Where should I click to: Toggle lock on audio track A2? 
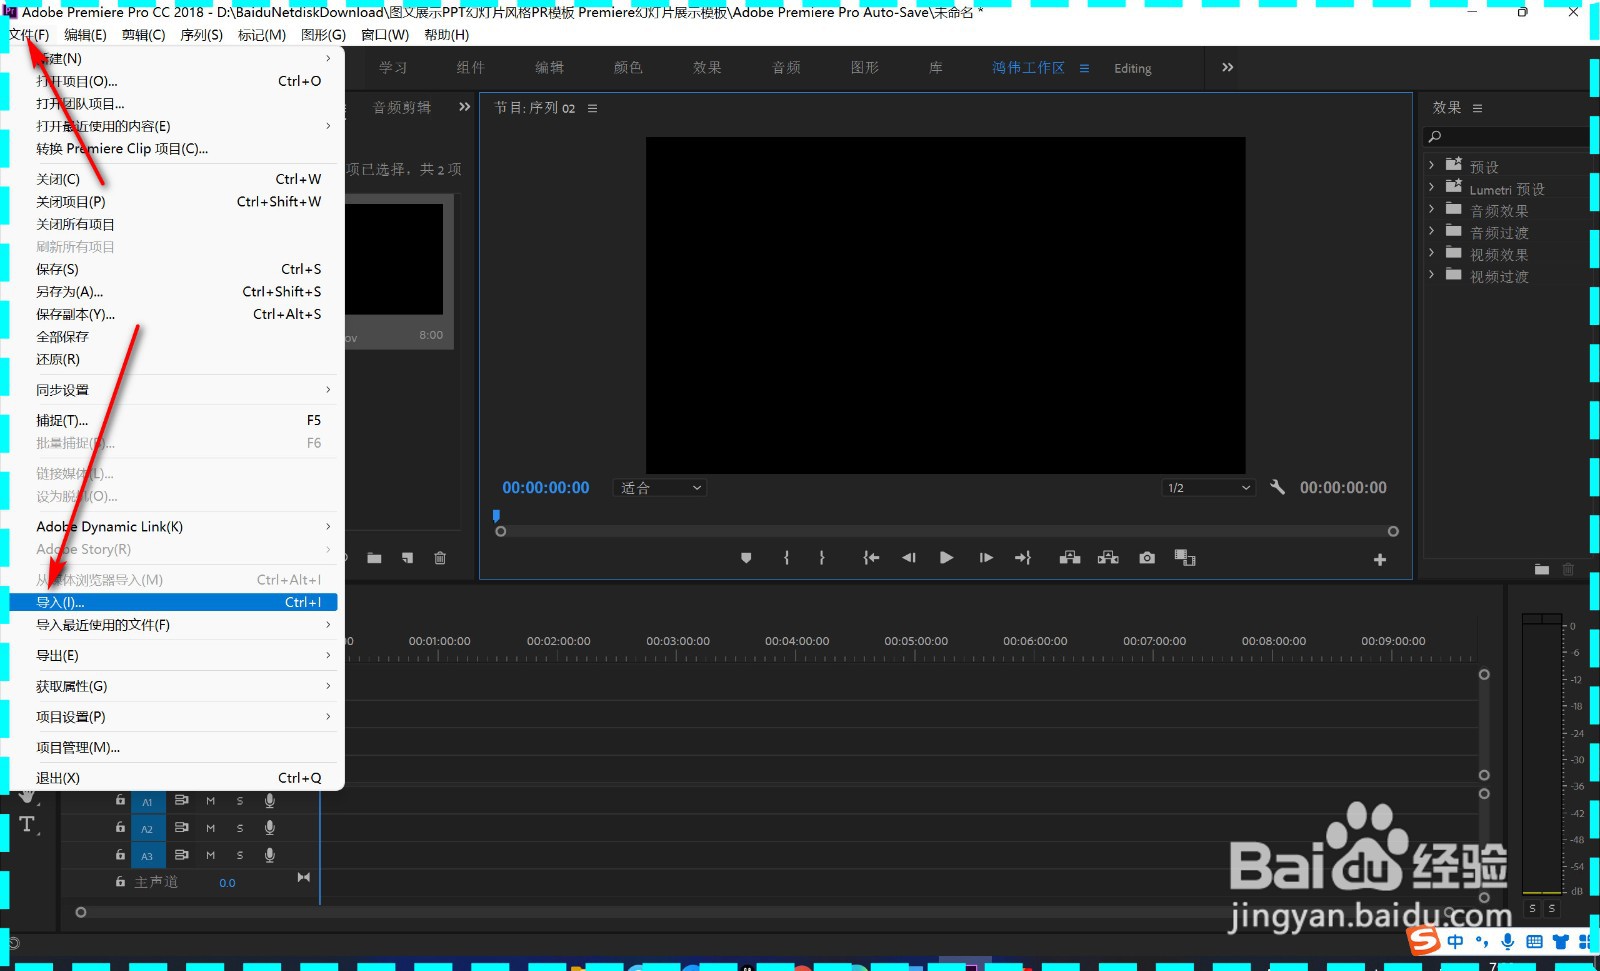(120, 828)
